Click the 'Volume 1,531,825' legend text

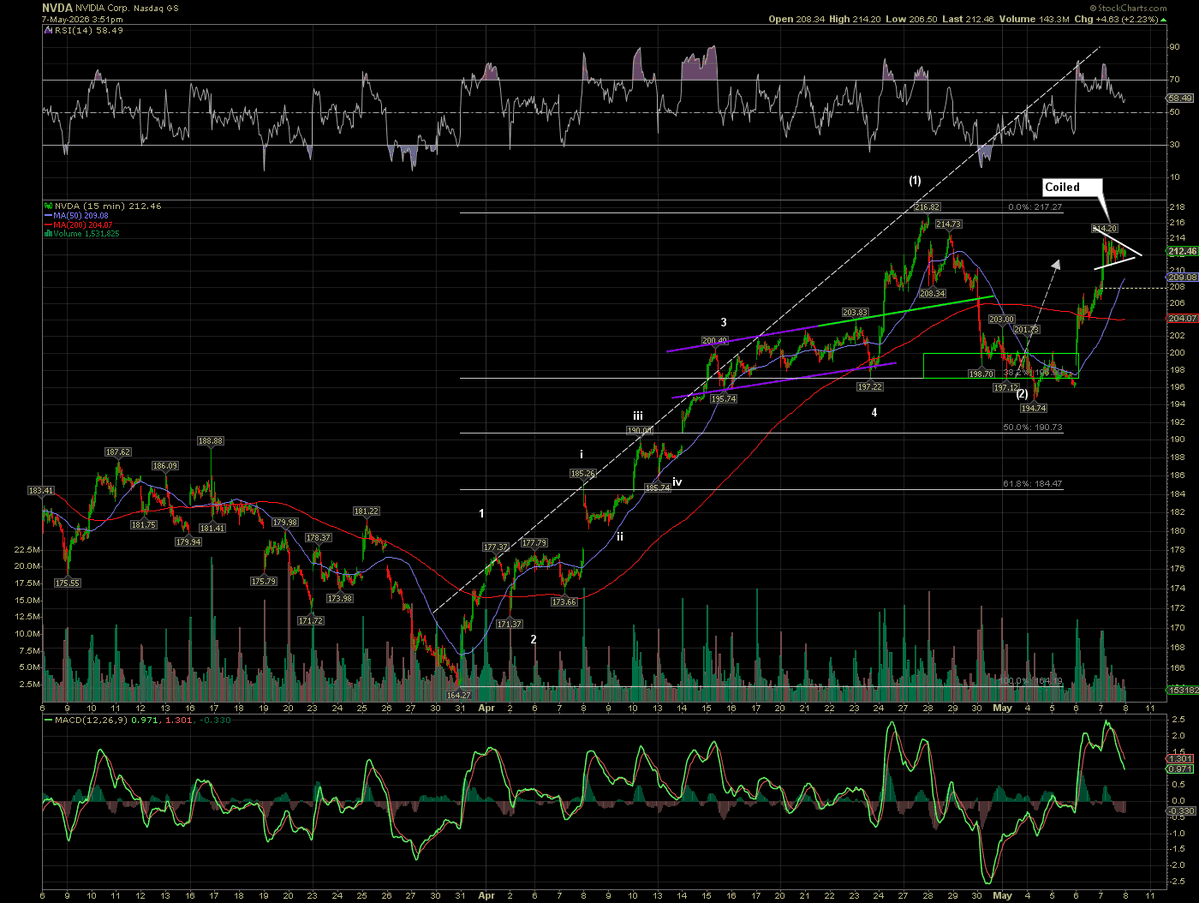[86, 233]
